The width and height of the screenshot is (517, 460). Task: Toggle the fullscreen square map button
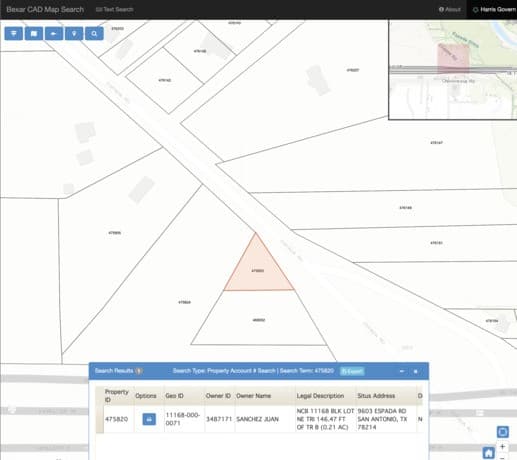[x=503, y=432]
